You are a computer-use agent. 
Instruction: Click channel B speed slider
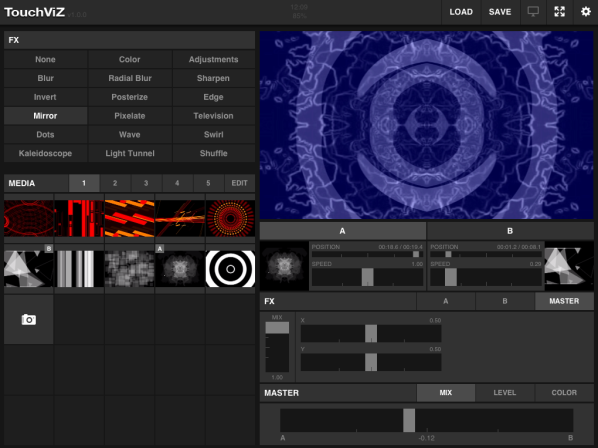tap(486, 277)
